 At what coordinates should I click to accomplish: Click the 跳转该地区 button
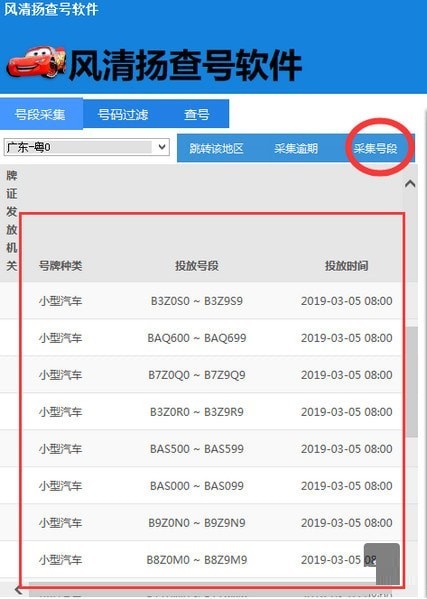tap(217, 149)
